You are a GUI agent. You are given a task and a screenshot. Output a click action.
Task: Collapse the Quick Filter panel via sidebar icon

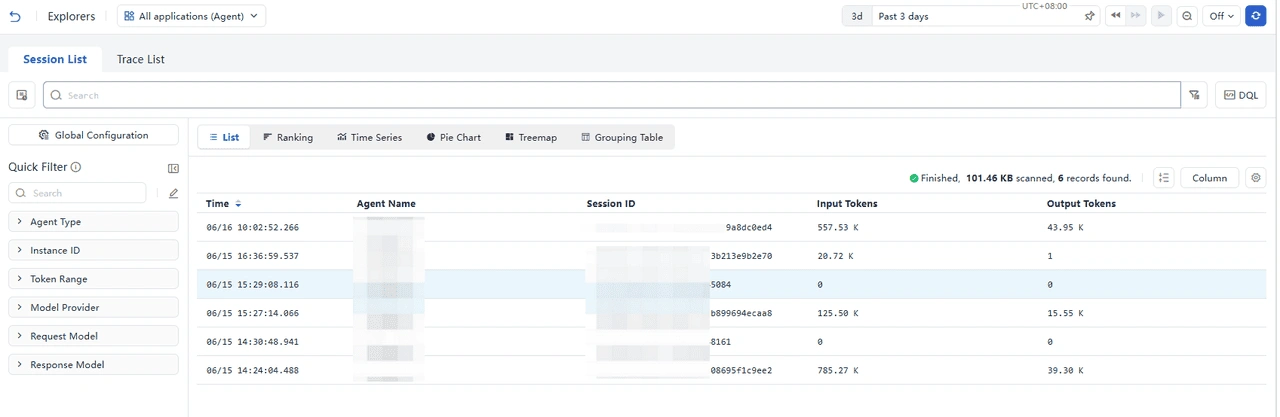[x=173, y=168]
